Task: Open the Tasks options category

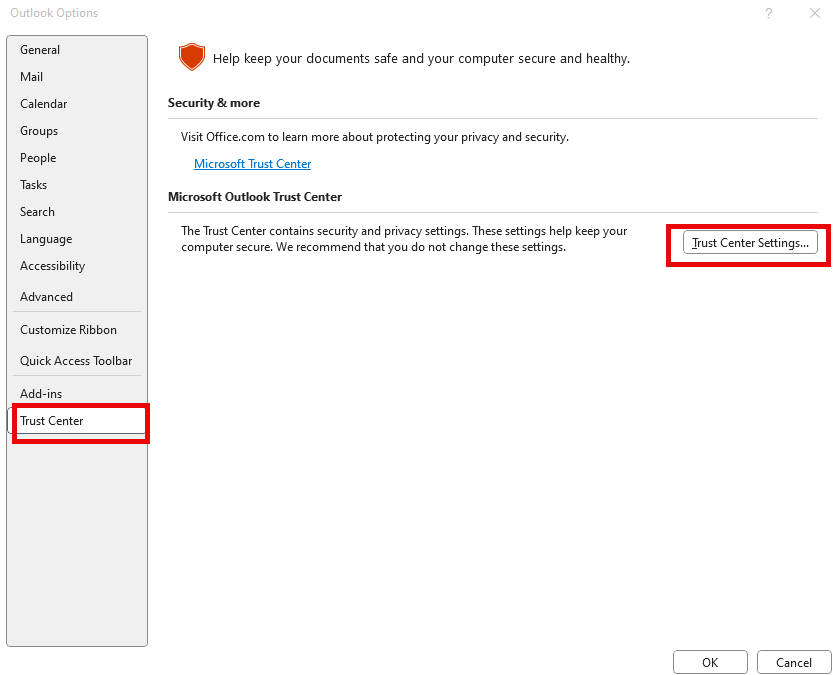Action: pos(77,185)
